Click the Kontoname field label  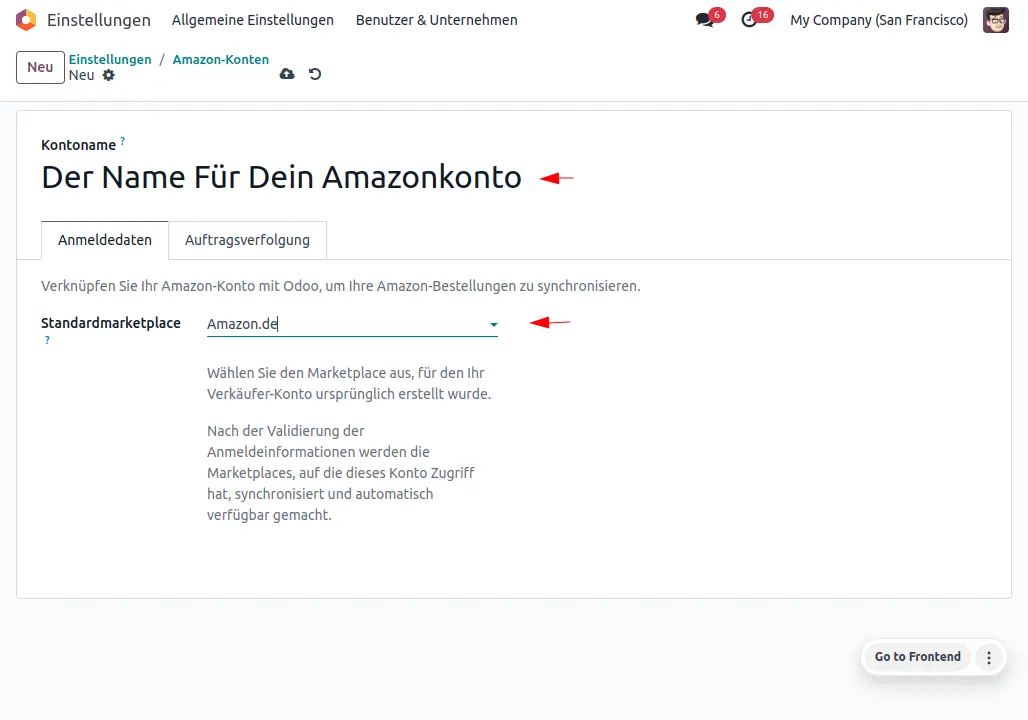[x=79, y=145]
